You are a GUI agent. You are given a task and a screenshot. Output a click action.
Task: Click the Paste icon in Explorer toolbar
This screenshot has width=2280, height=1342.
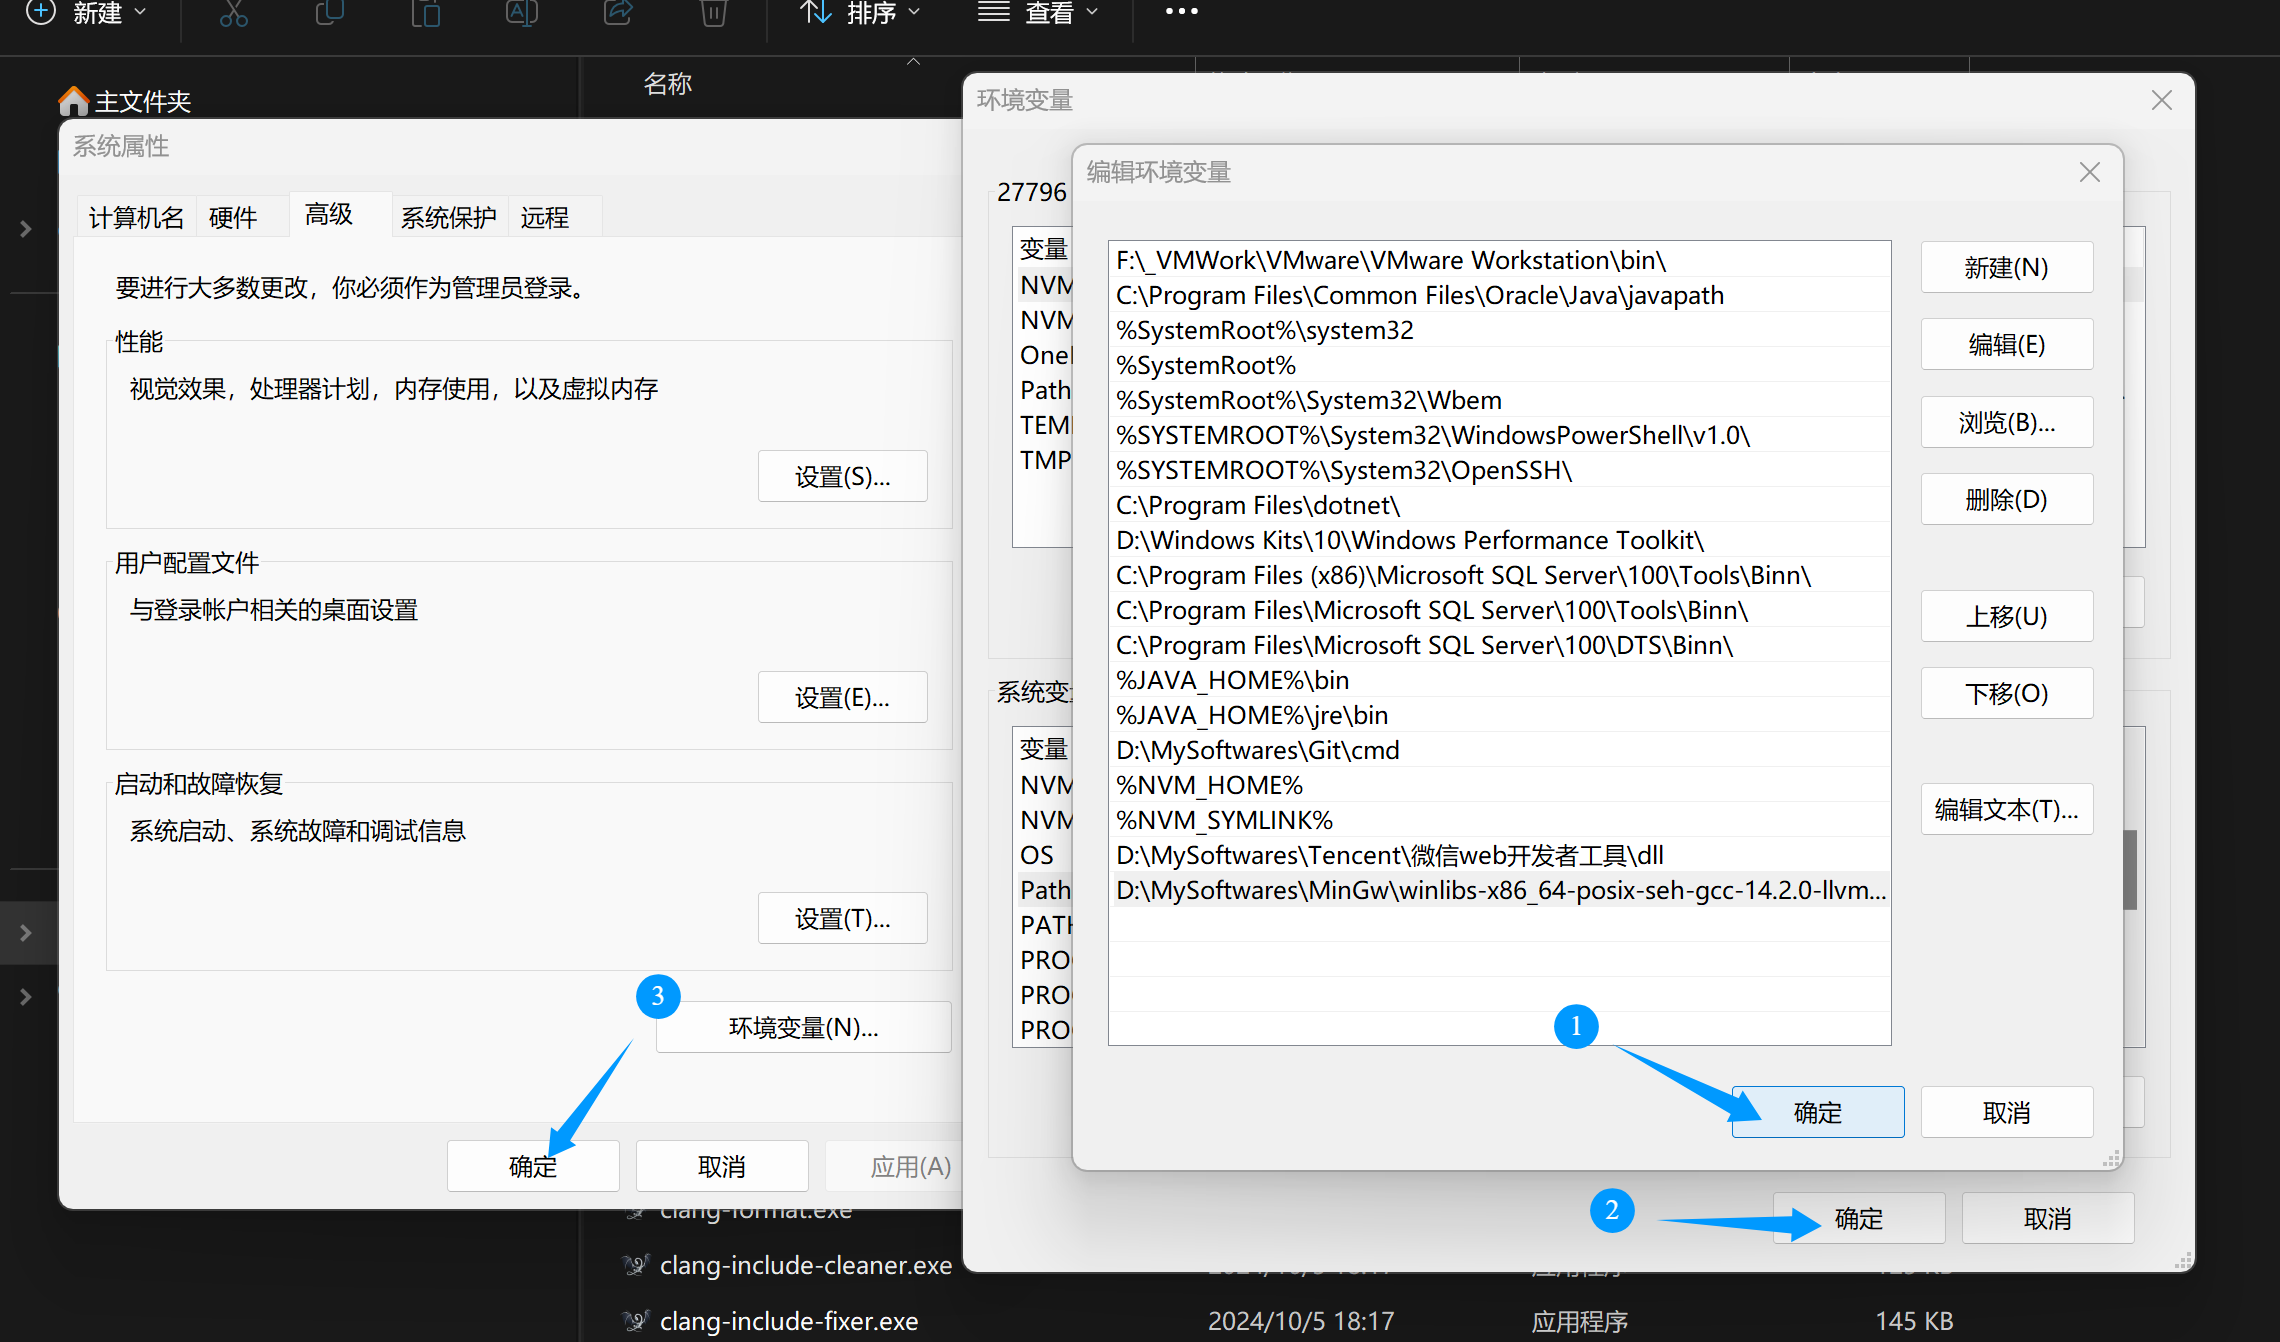pos(425,13)
